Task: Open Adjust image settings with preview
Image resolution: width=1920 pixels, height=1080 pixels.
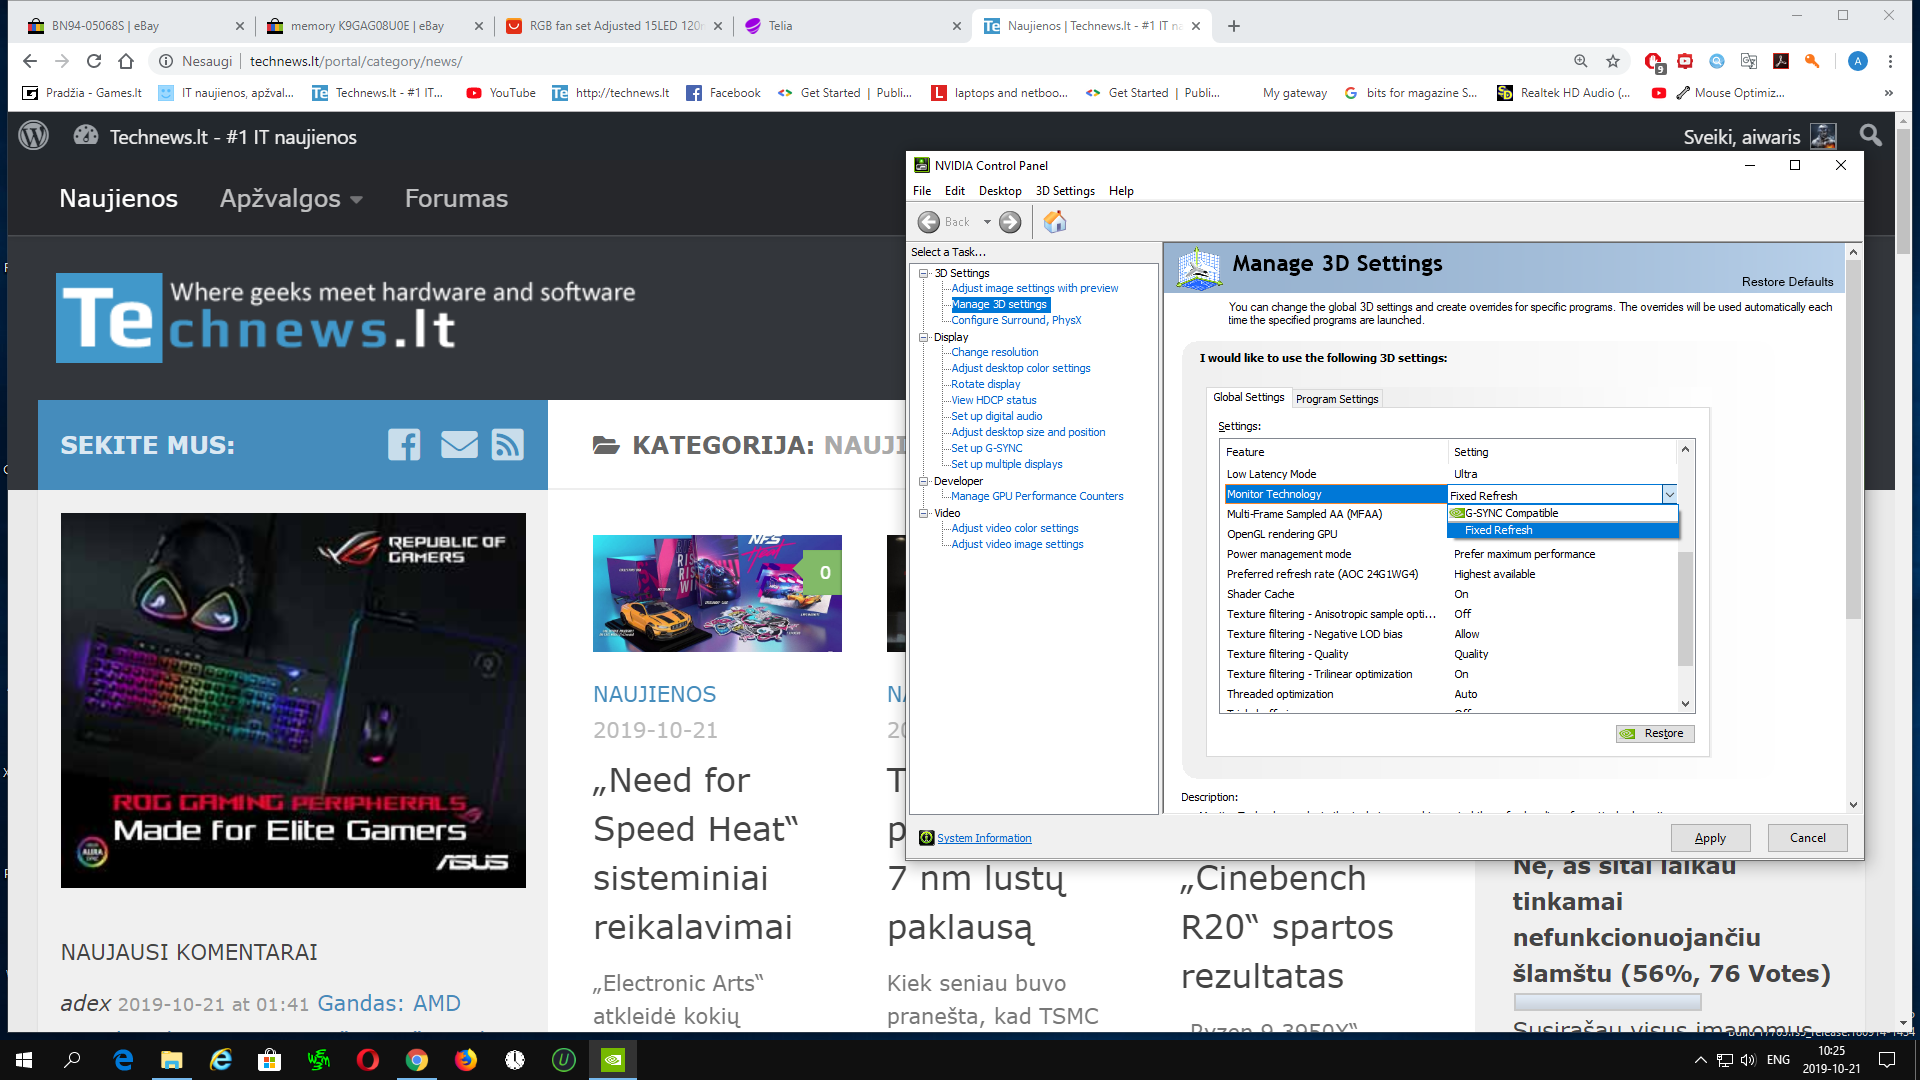Action: [1034, 288]
